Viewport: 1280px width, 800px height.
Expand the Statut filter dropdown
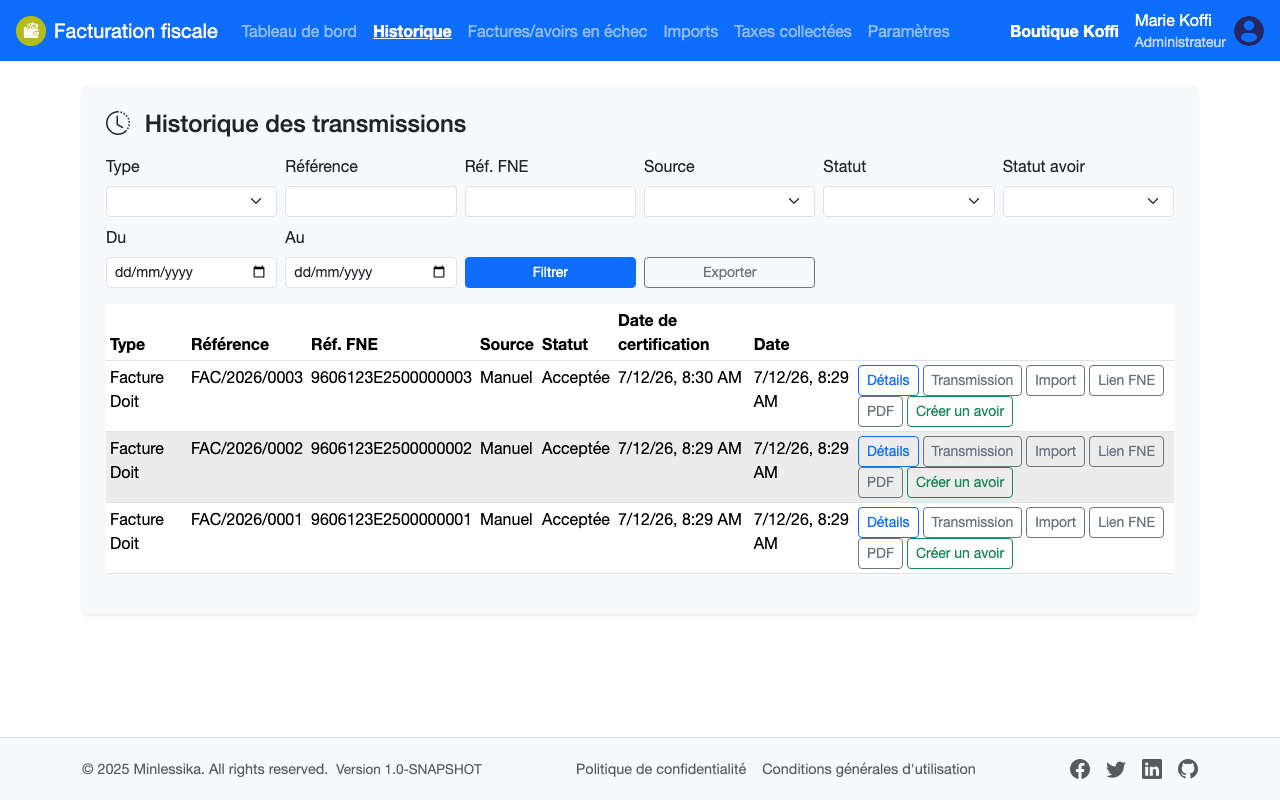click(909, 201)
